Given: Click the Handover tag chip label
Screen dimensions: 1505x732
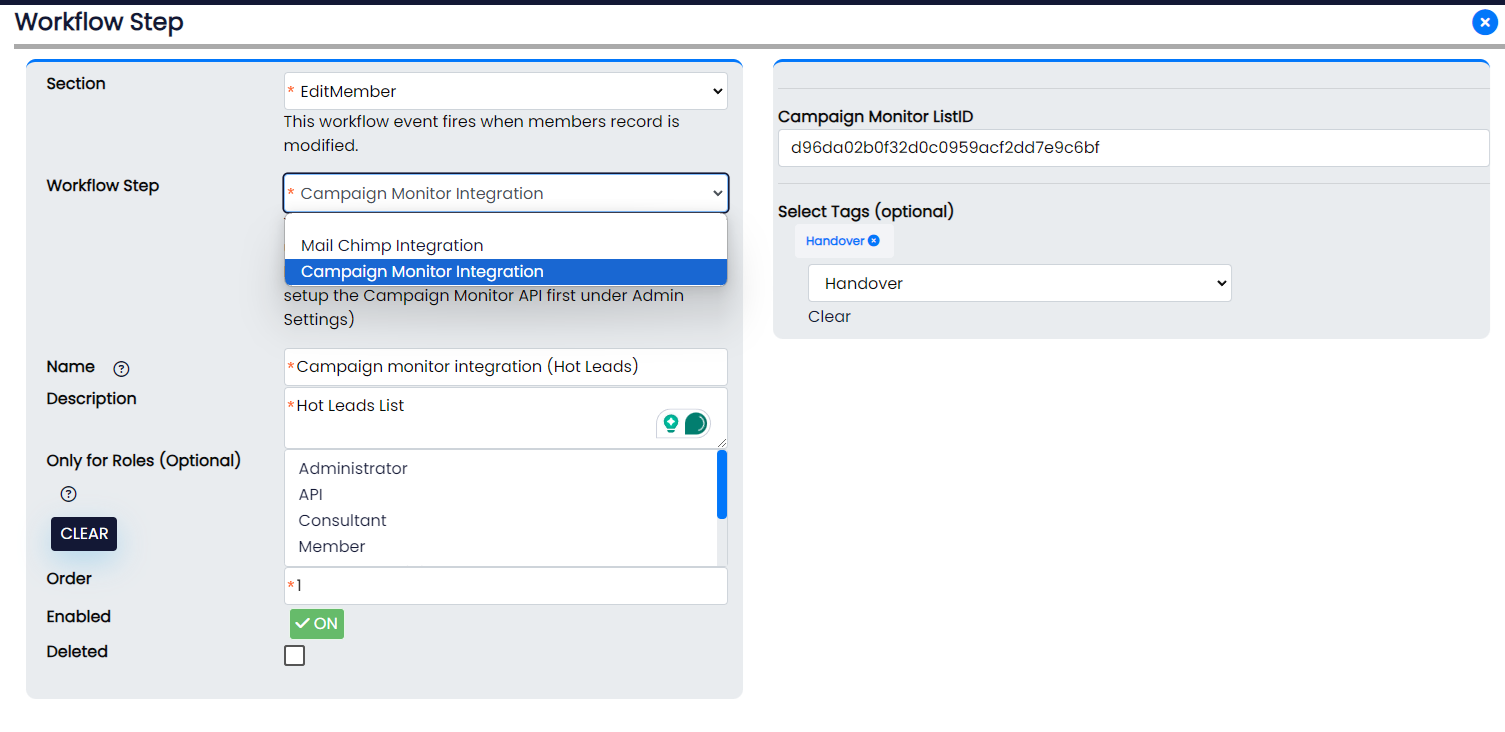Looking at the screenshot, I should point(835,241).
